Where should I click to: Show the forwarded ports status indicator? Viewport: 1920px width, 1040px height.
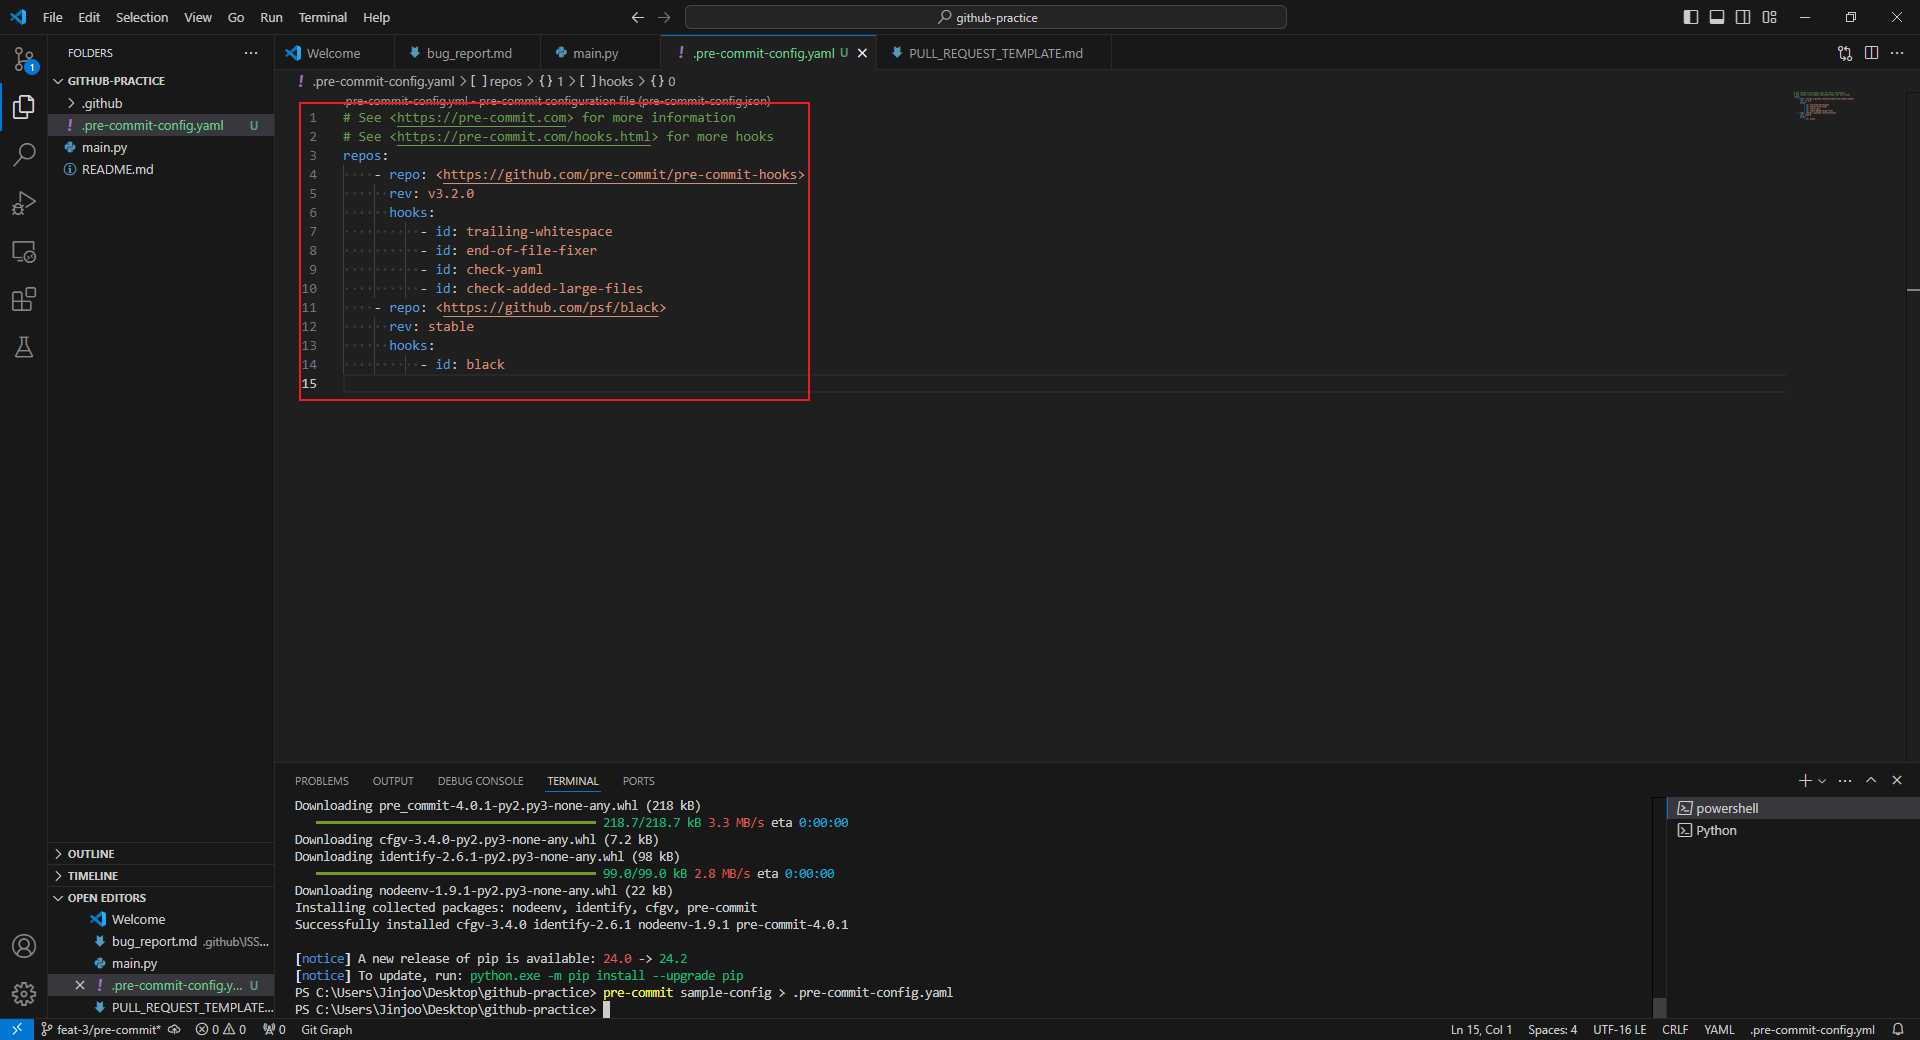(x=274, y=1029)
